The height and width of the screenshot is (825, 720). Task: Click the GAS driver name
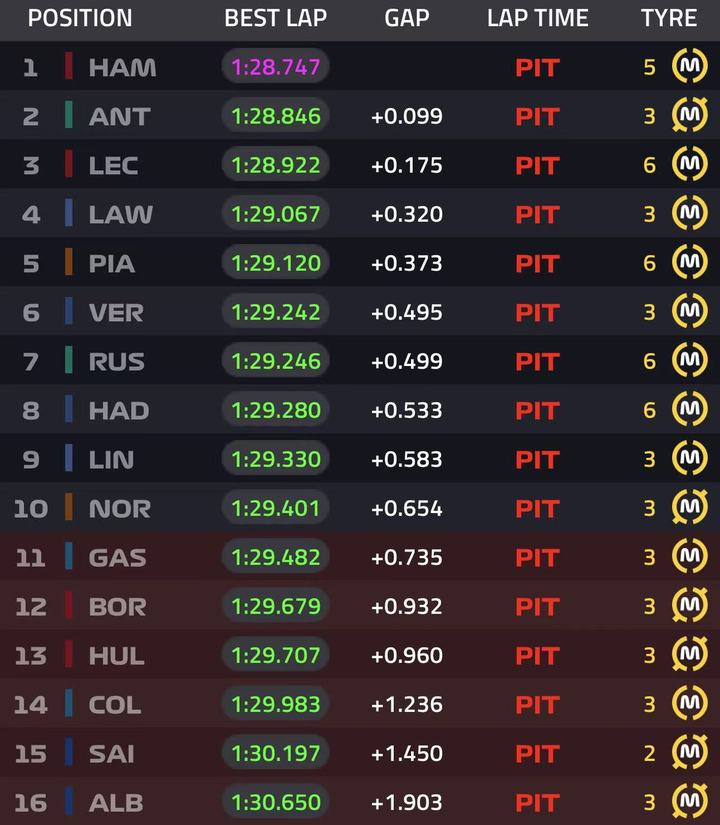(x=117, y=558)
